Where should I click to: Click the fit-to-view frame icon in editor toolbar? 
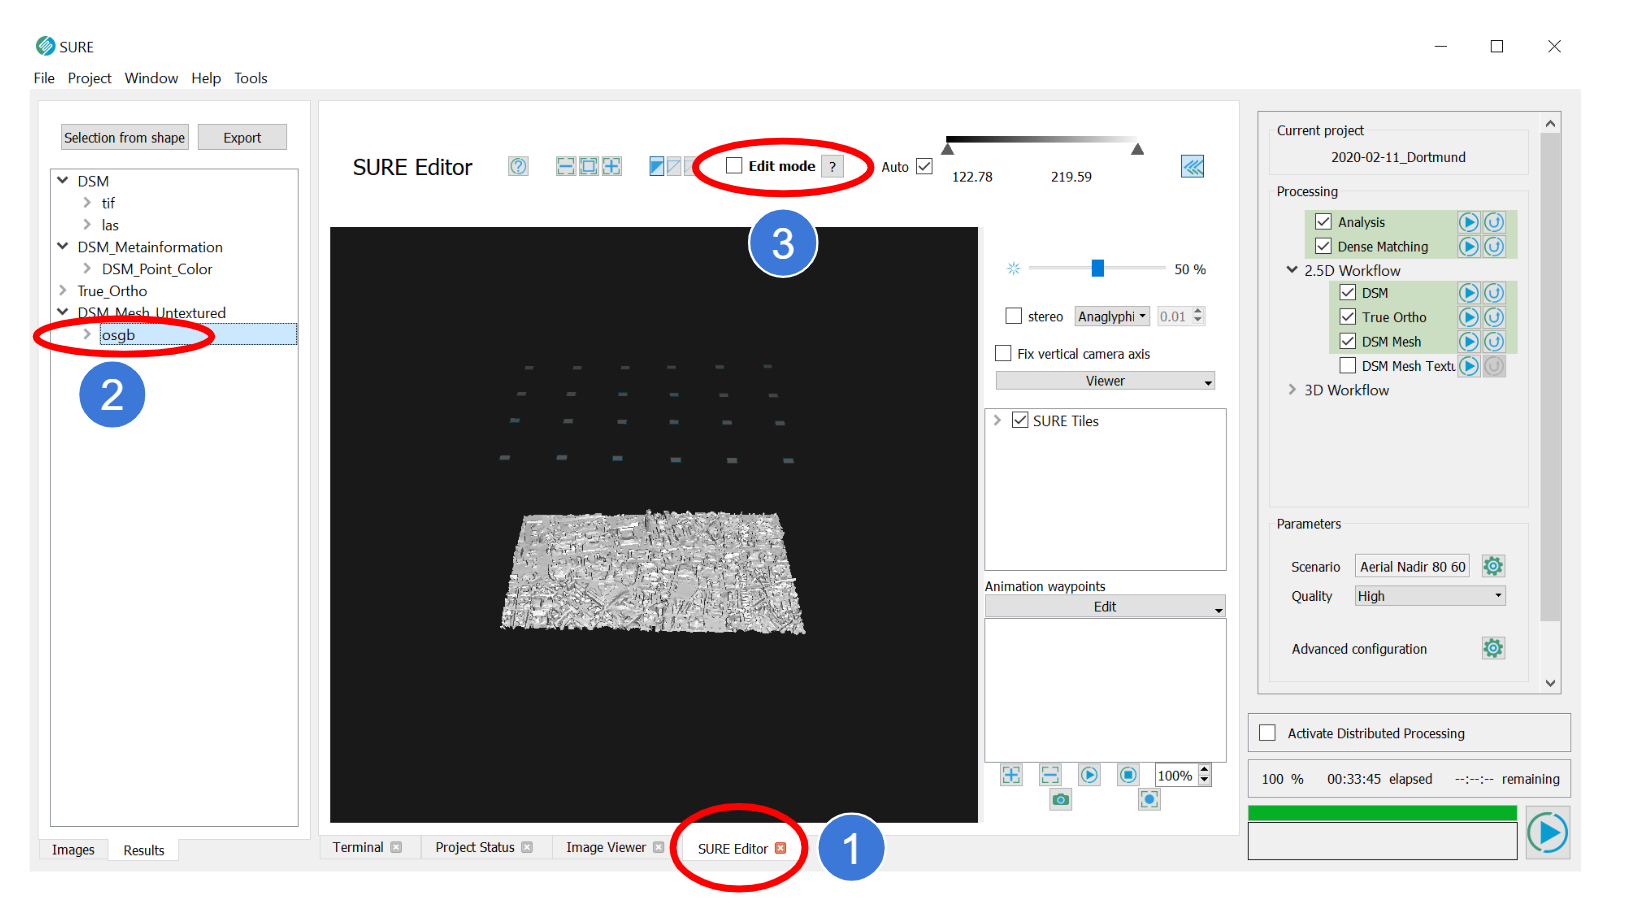[x=589, y=166]
